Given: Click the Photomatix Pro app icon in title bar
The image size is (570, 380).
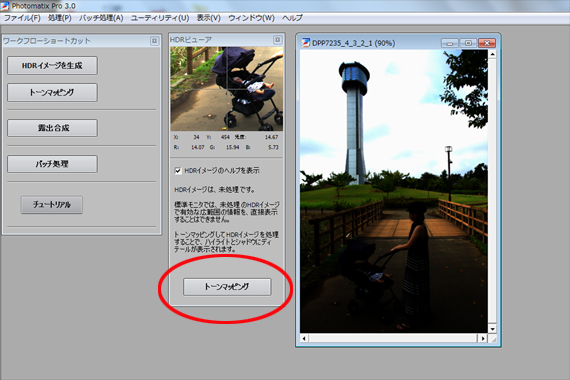Looking at the screenshot, I should click(5, 5).
